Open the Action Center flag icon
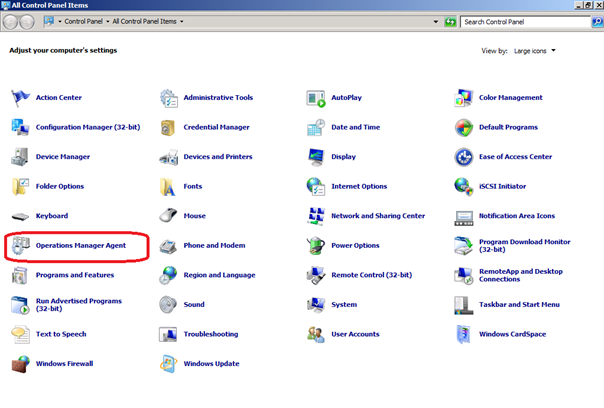Screen dimensions: 604x408 pyautogui.click(x=20, y=98)
